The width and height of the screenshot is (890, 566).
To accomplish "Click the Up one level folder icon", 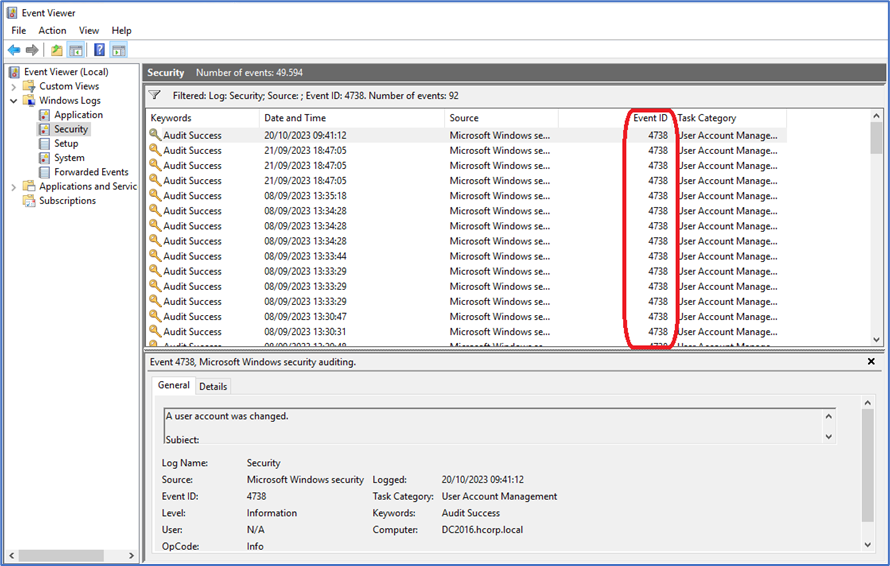I will click(x=57, y=50).
